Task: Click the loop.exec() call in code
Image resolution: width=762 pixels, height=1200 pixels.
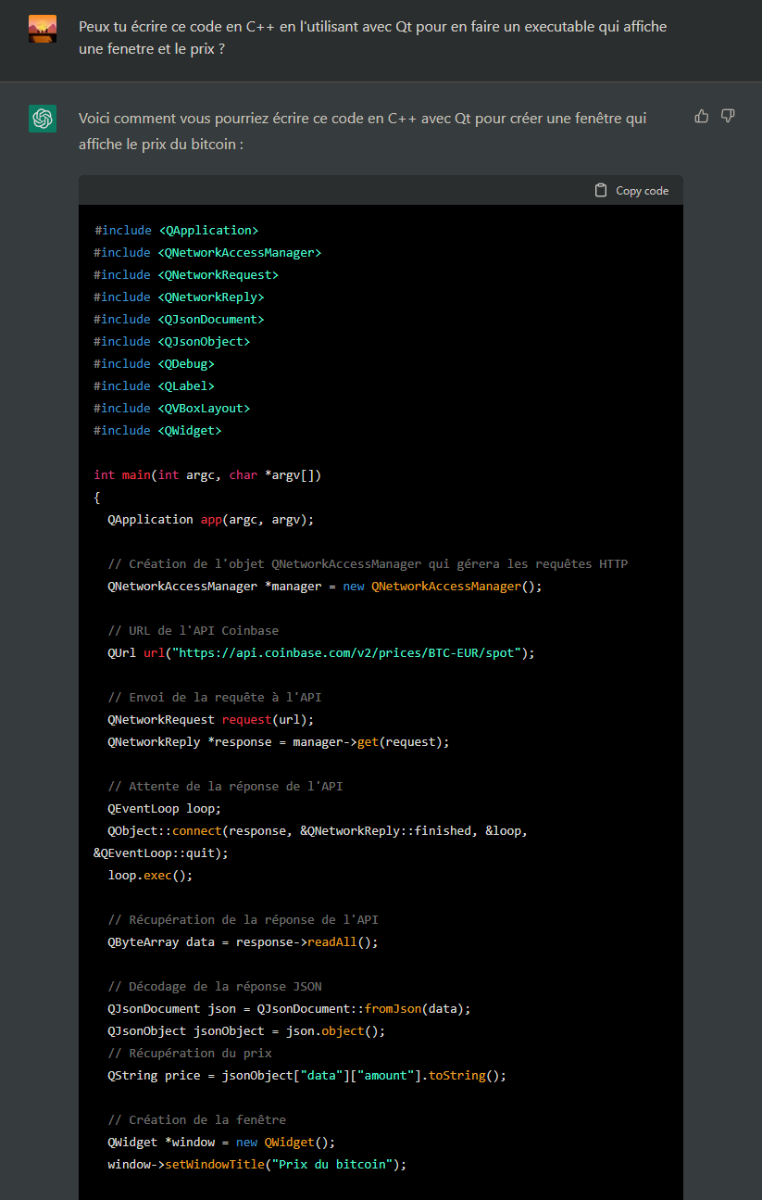Action: point(150,875)
